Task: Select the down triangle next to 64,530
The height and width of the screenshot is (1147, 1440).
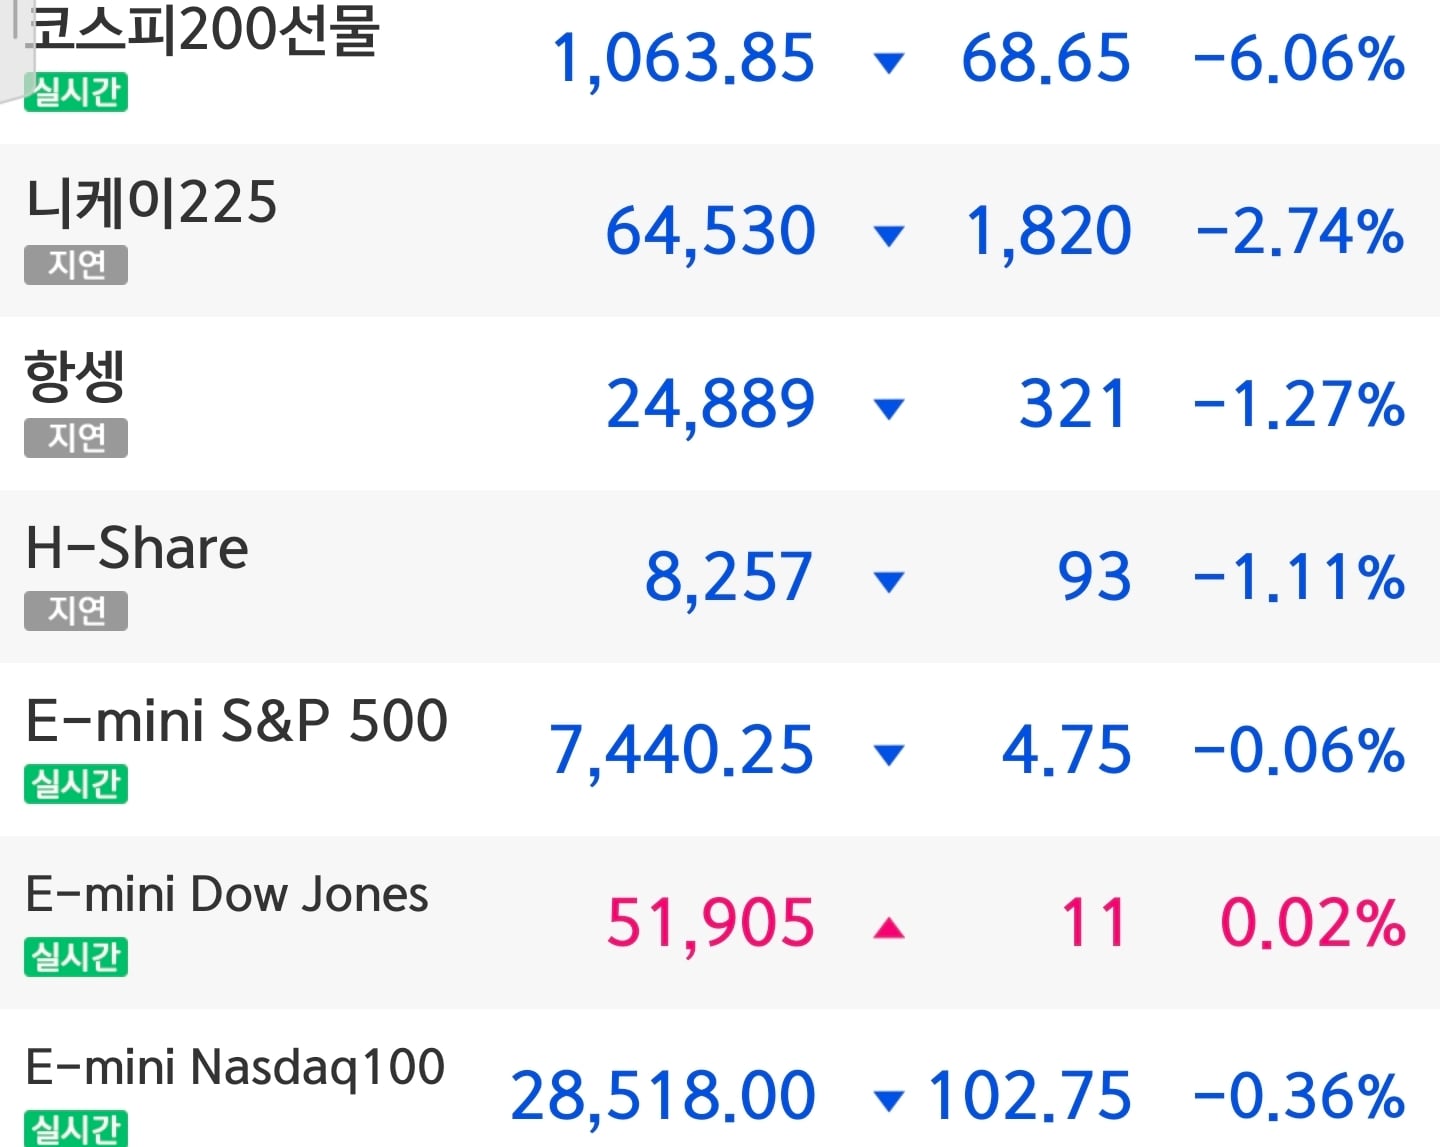Action: tap(888, 236)
